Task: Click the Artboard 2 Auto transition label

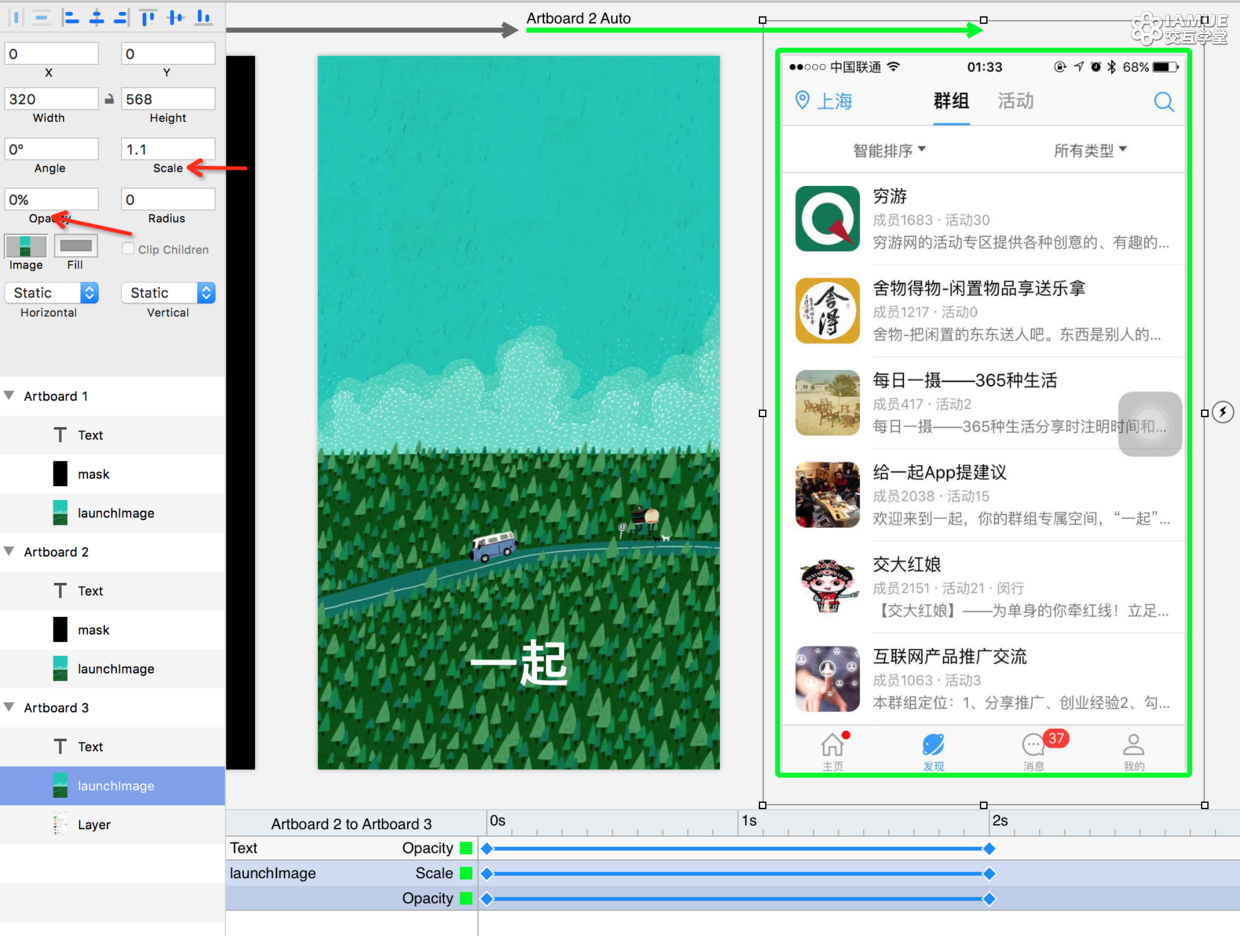Action: tap(579, 18)
